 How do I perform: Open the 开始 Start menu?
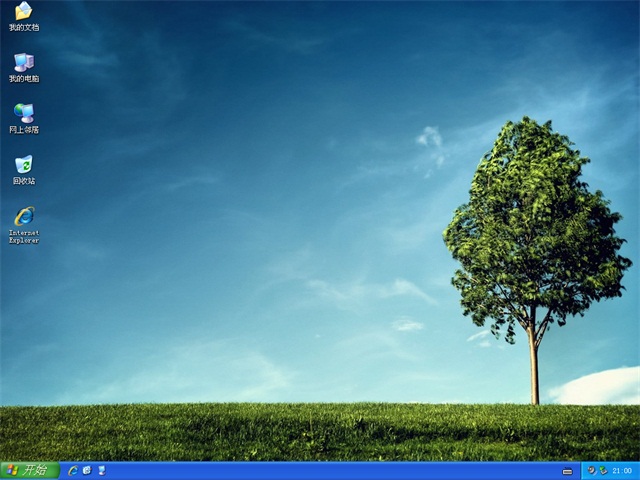29,470
